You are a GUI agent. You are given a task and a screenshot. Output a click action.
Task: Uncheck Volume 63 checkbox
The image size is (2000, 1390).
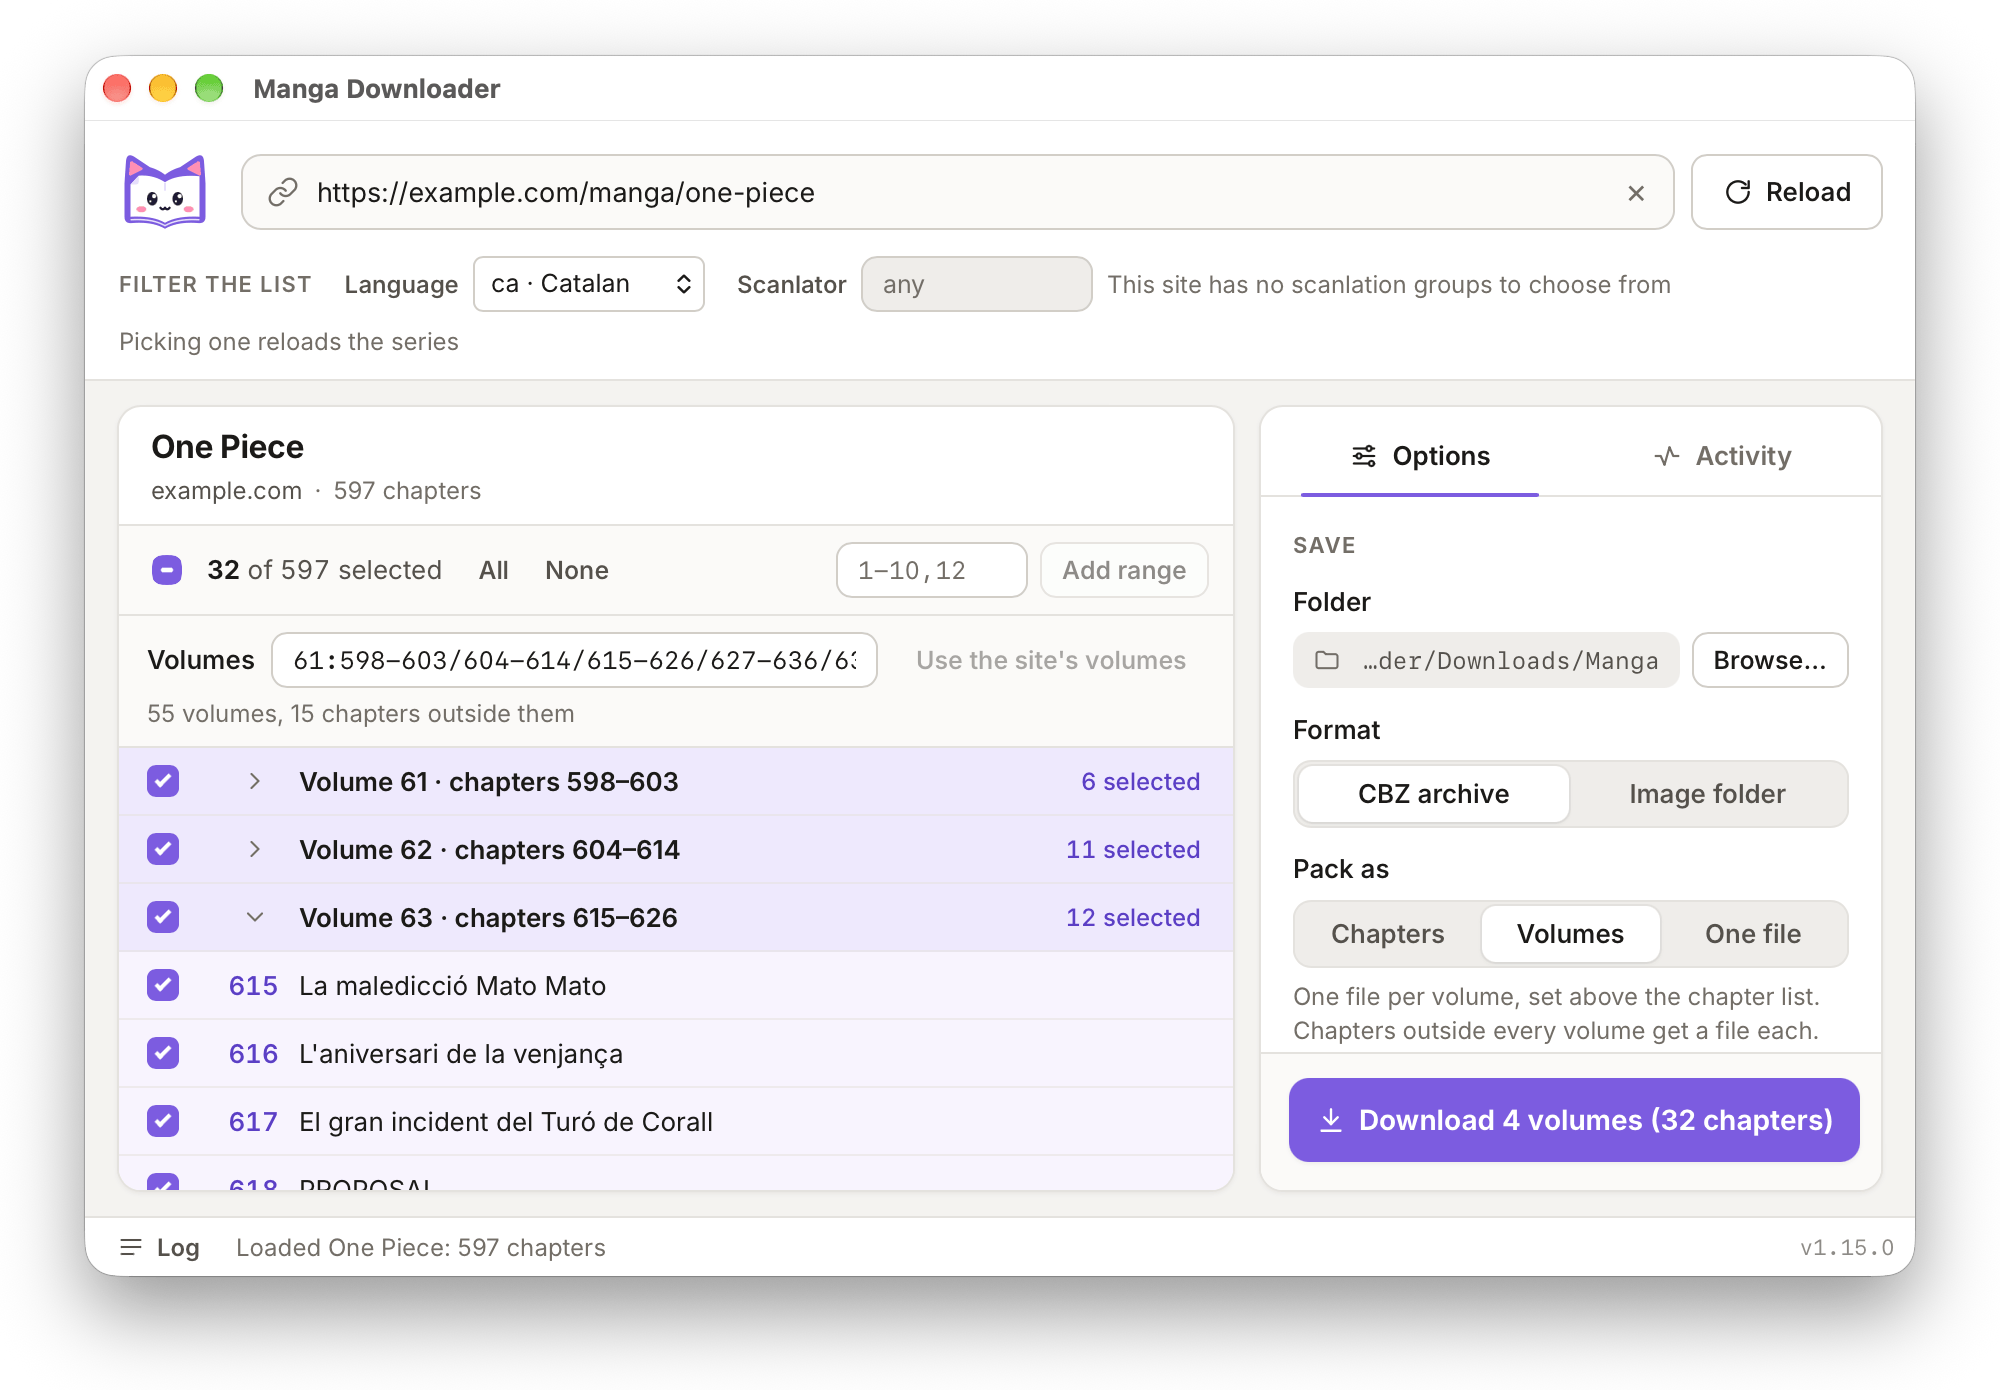(163, 917)
